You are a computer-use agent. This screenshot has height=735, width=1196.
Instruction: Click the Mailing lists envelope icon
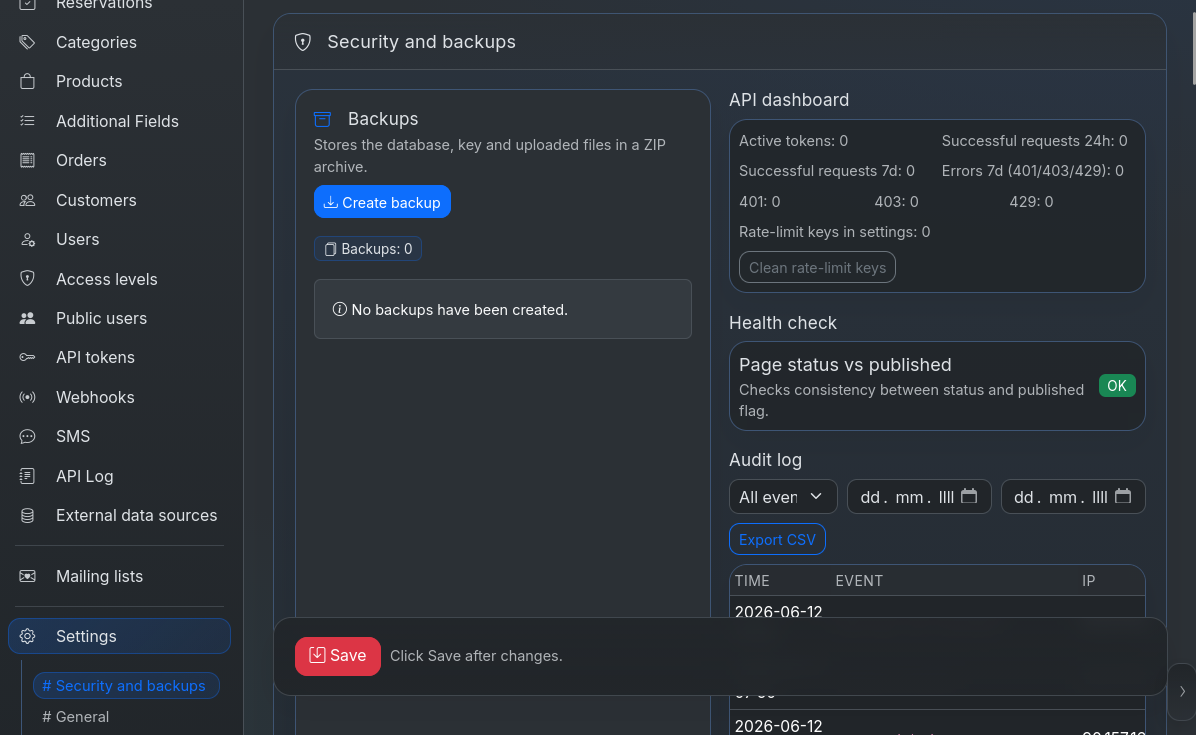pyautogui.click(x=27, y=576)
